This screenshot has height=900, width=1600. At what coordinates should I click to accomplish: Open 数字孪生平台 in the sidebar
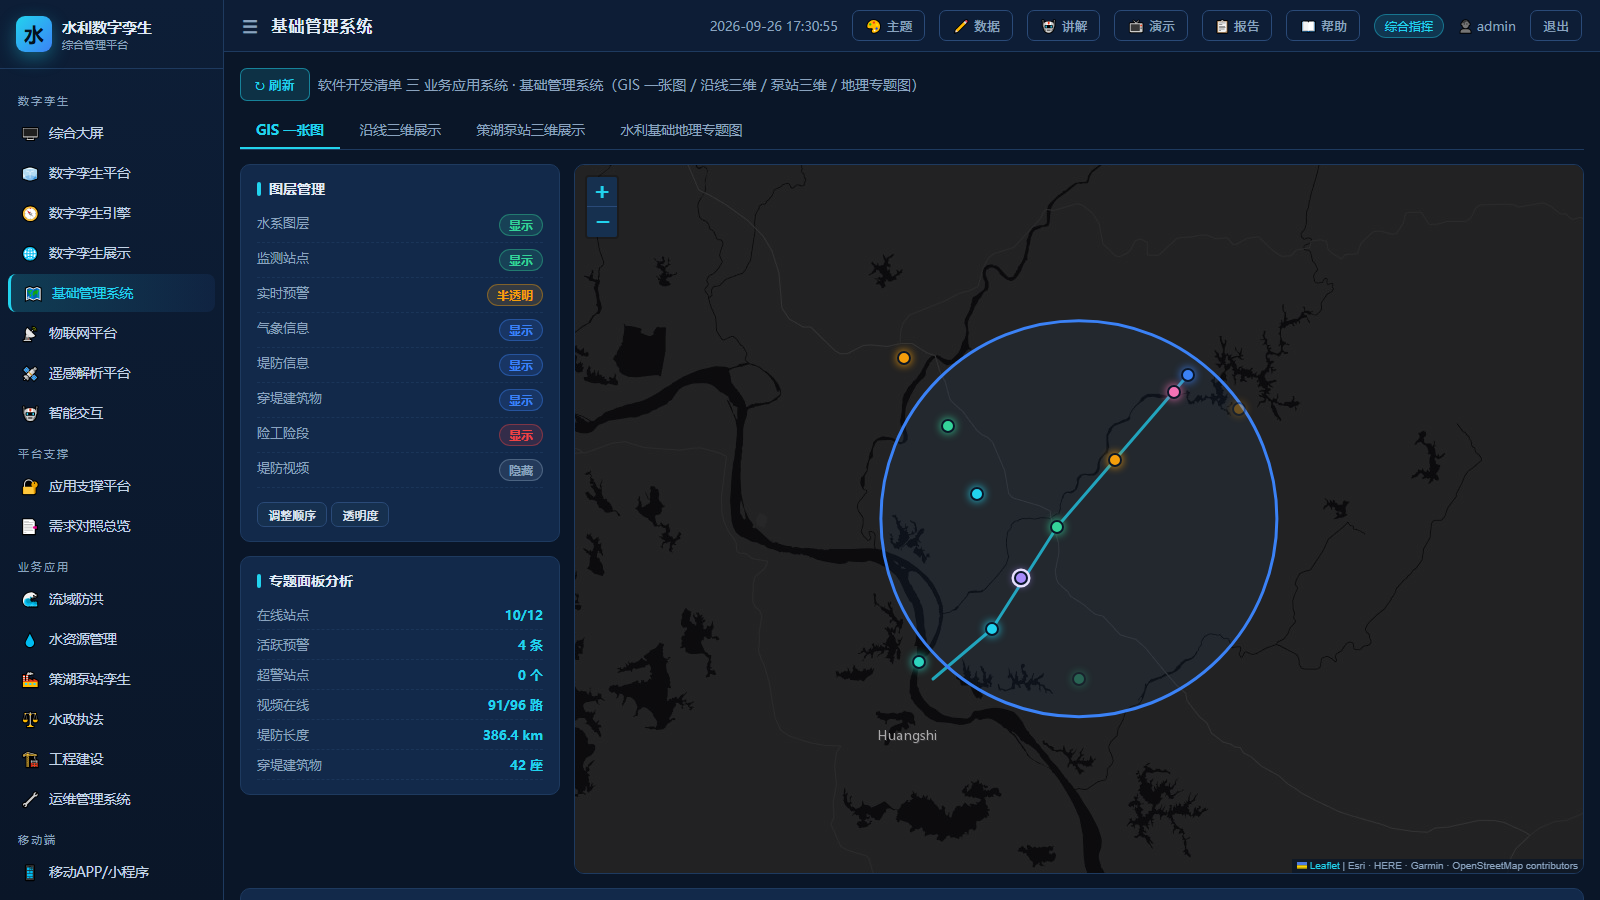coord(111,173)
